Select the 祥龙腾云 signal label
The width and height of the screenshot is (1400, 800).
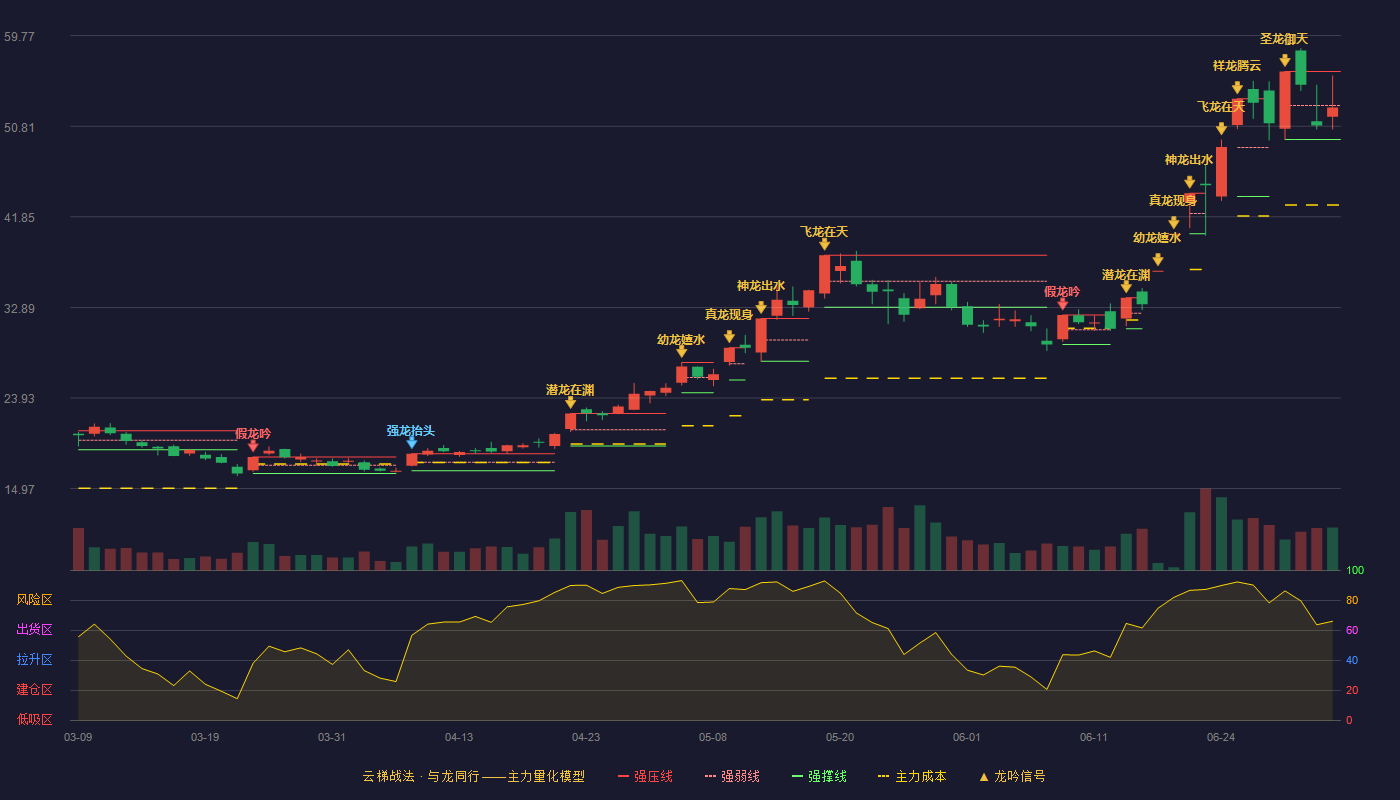(1237, 66)
